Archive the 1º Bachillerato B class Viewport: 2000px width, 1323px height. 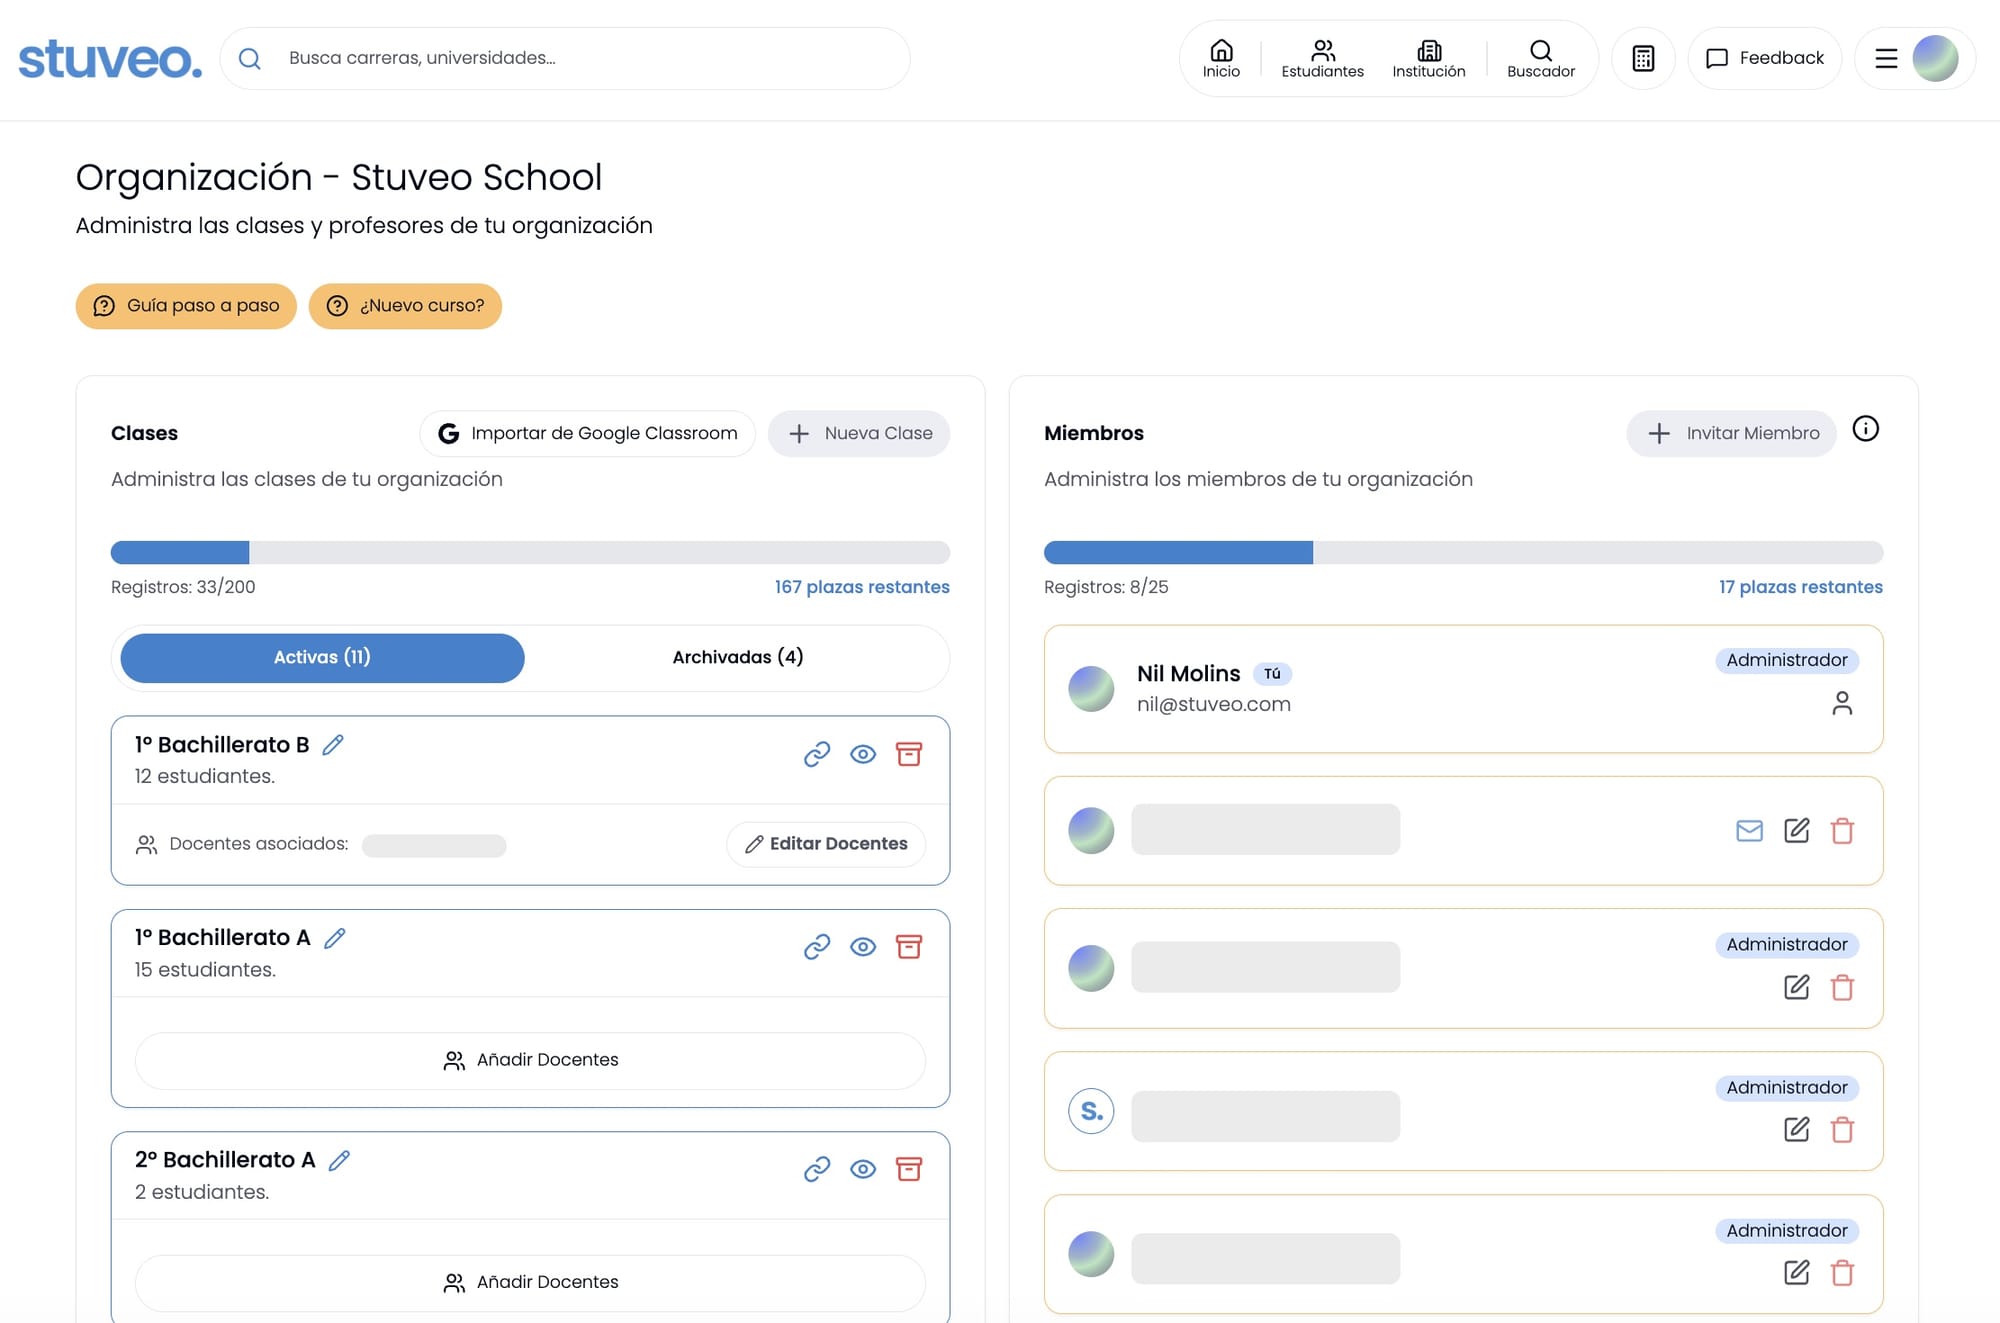[x=909, y=754]
